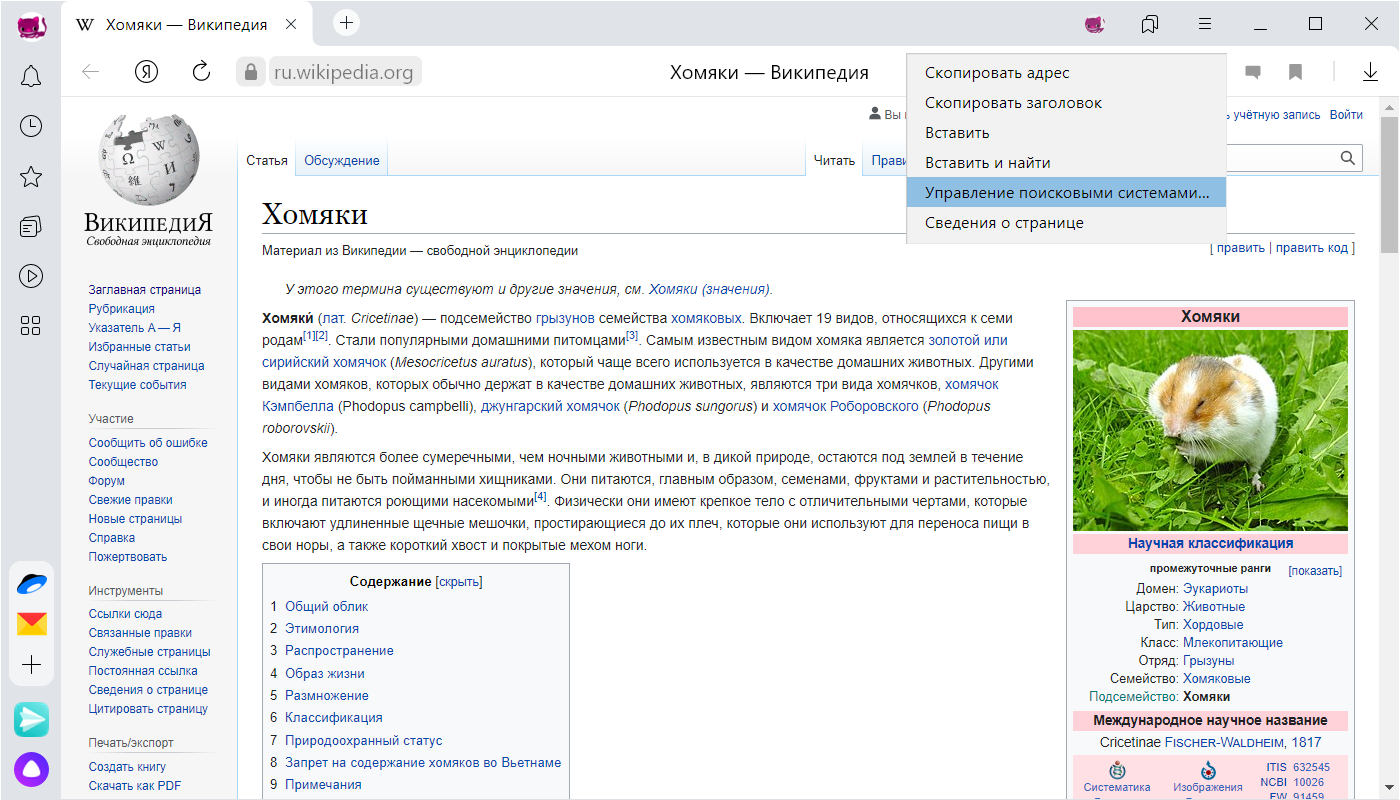Open 'джунгарский хомячок' article link

pos(550,406)
